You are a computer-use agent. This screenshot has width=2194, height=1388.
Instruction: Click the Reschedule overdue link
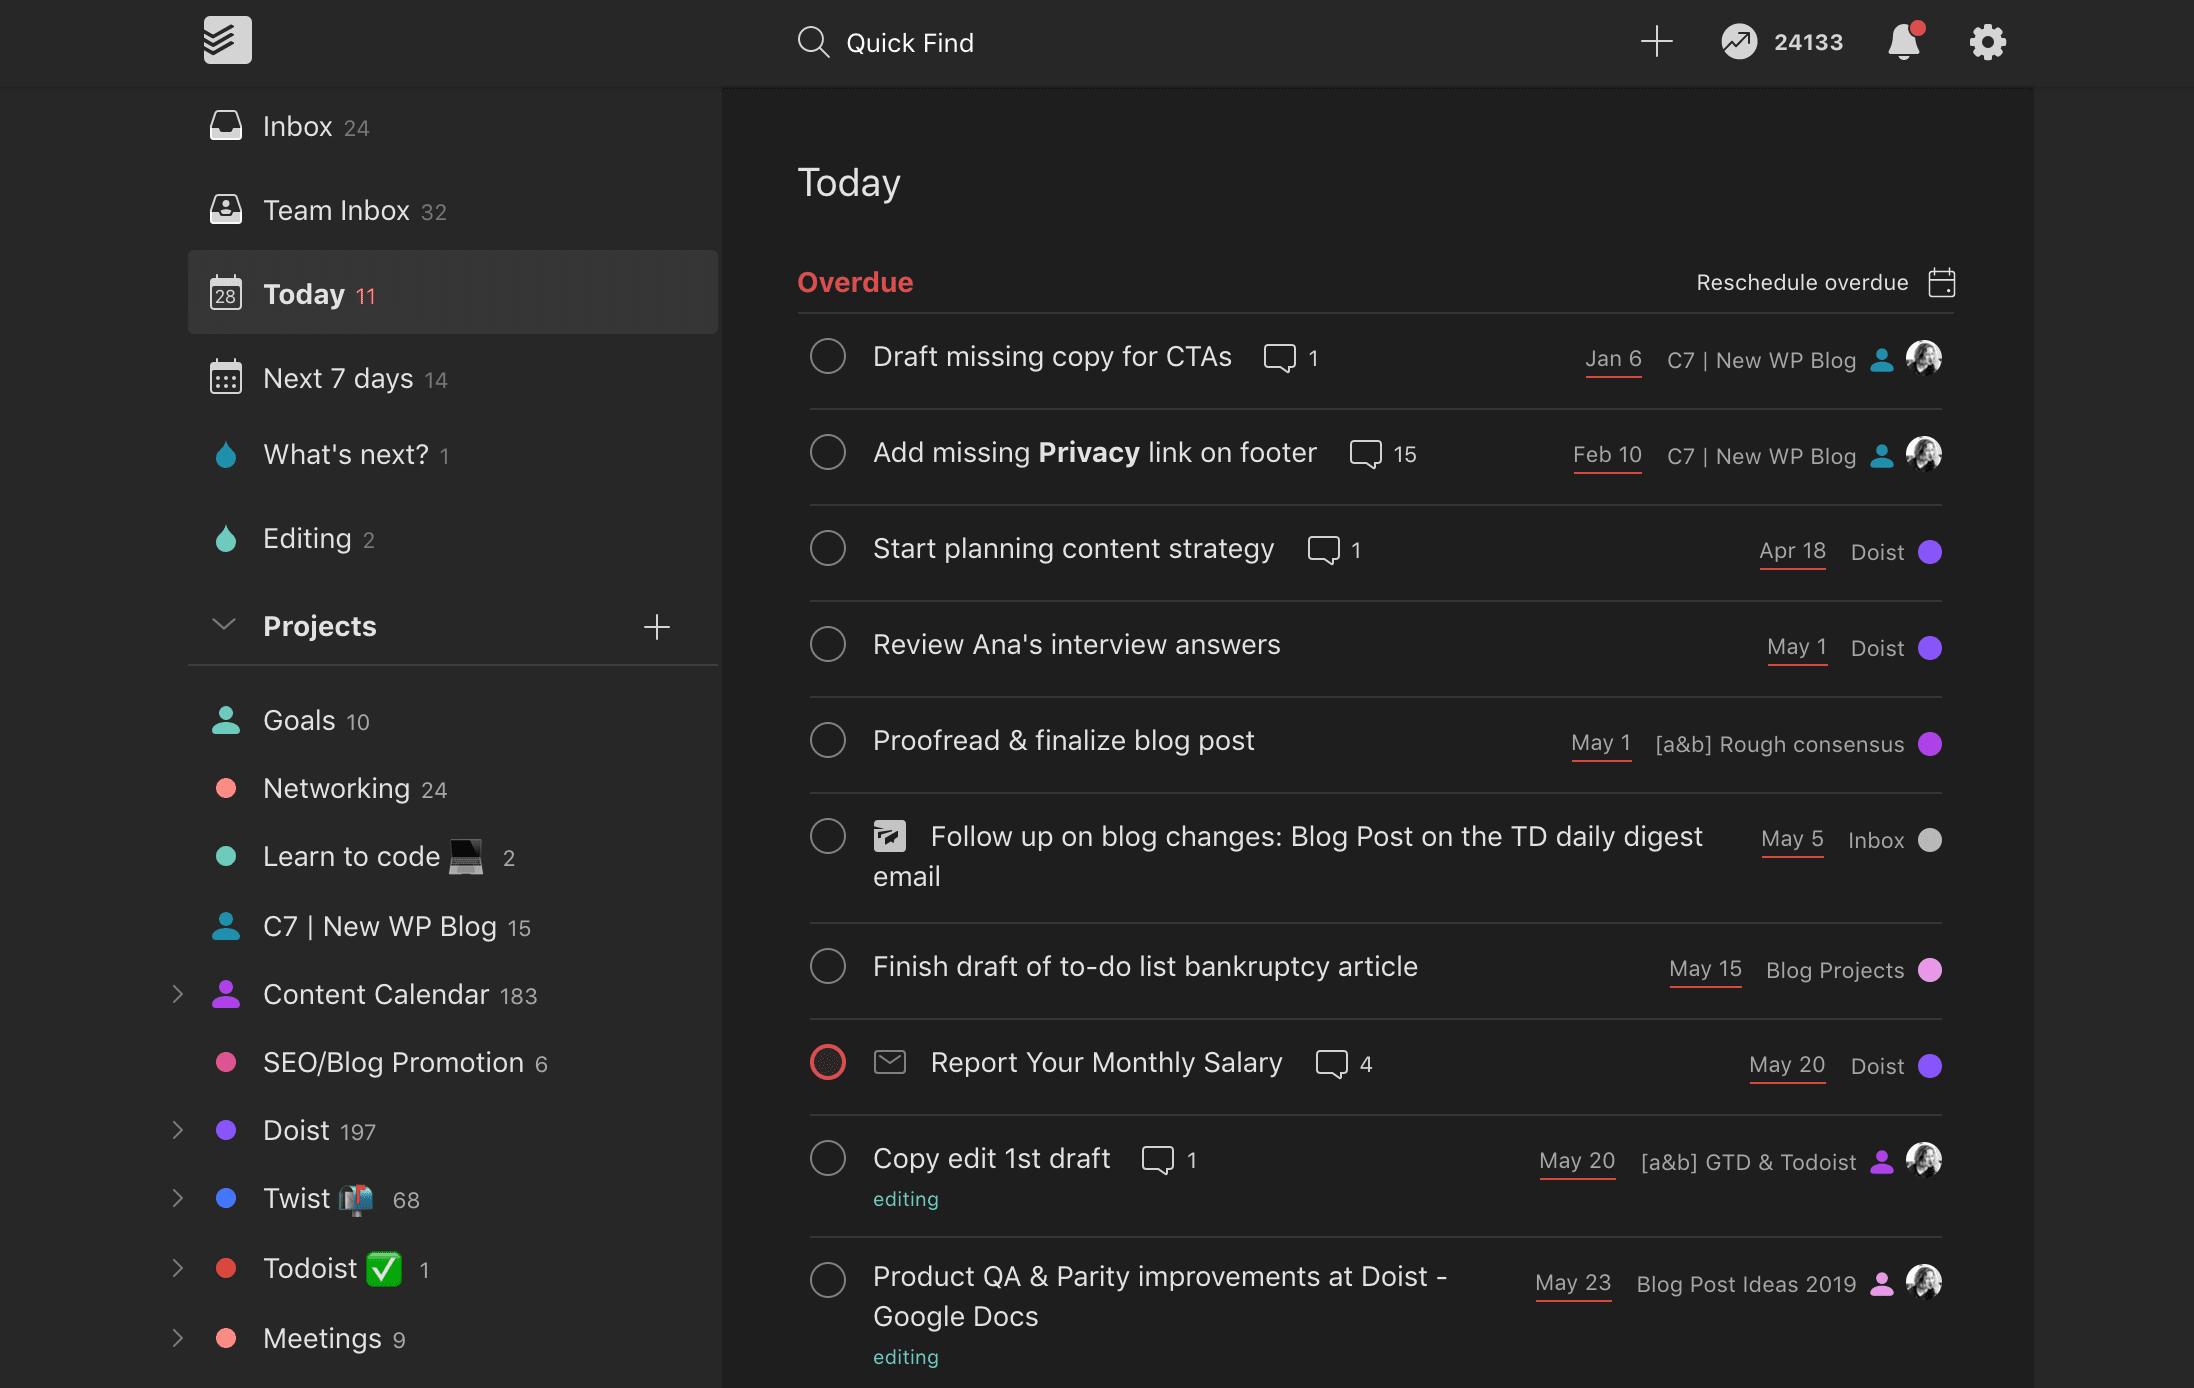[1801, 283]
